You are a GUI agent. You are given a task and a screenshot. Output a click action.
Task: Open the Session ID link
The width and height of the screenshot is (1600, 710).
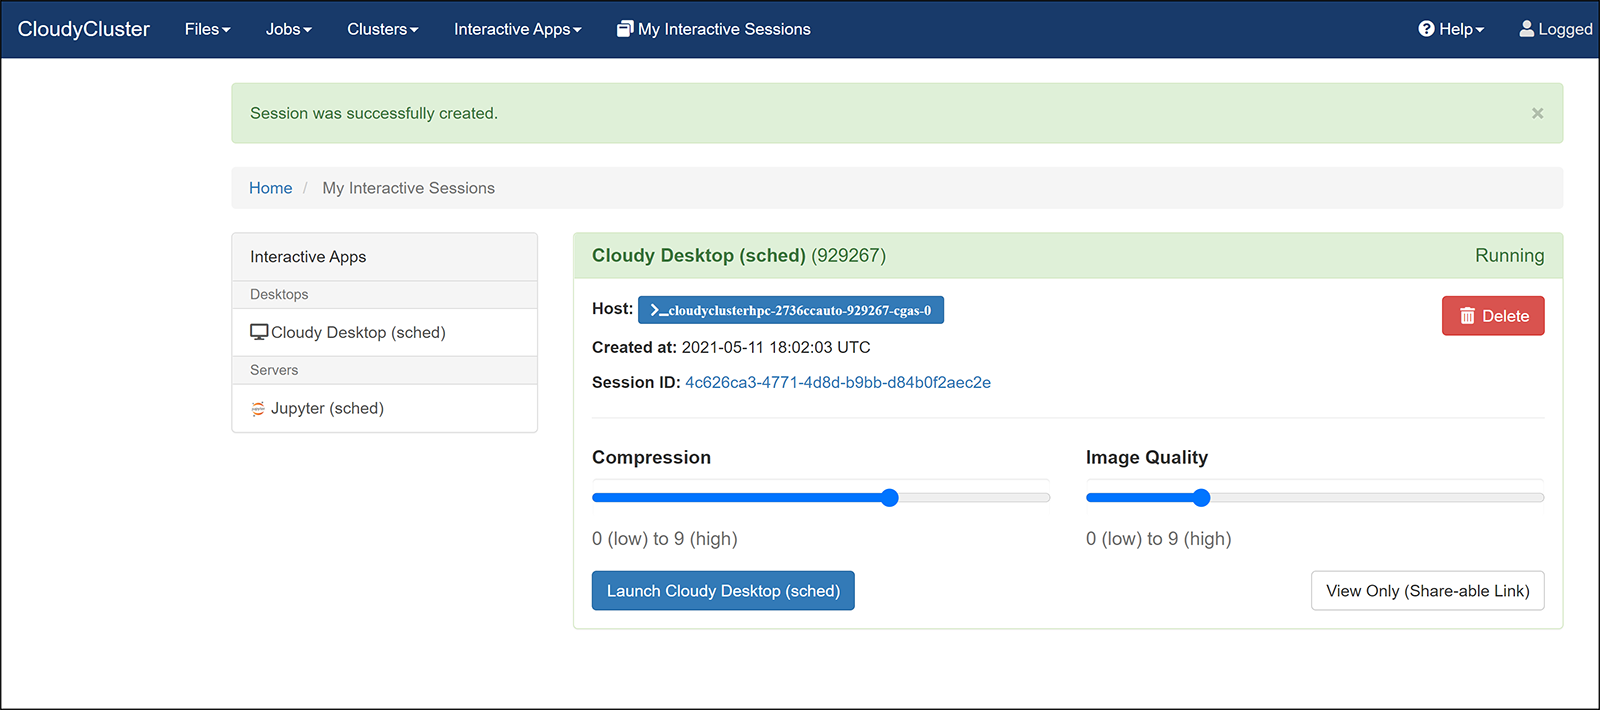click(x=838, y=382)
